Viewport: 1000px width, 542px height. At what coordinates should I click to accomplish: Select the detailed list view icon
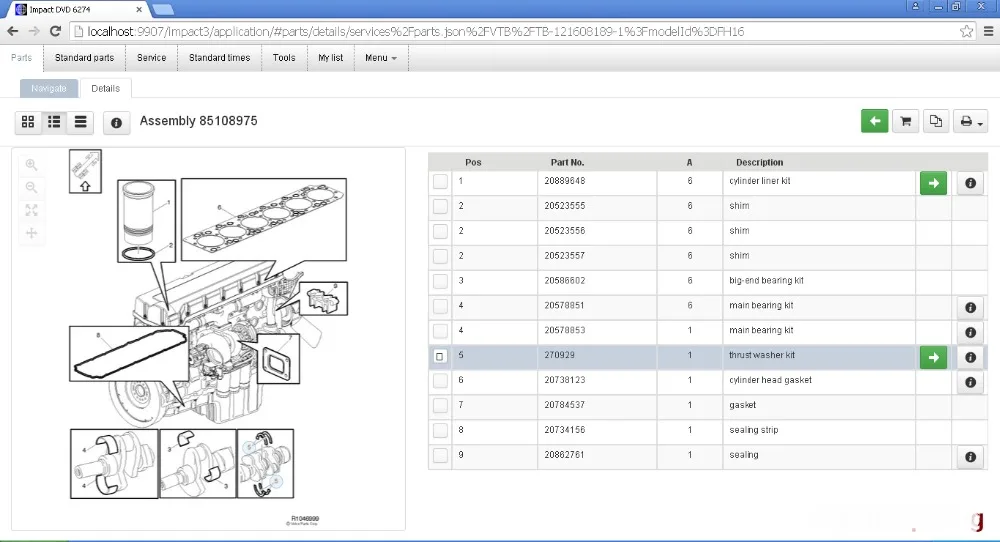54,122
